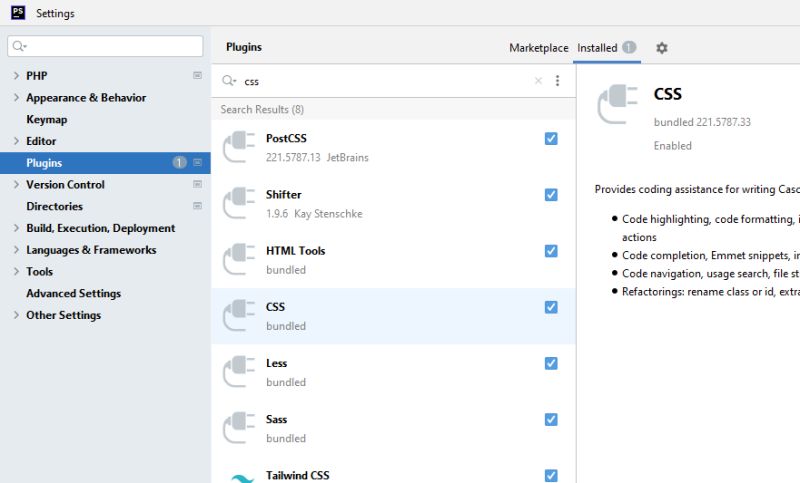
Task: Click JetBrains vendor under PostCSS
Action: pyautogui.click(x=347, y=158)
